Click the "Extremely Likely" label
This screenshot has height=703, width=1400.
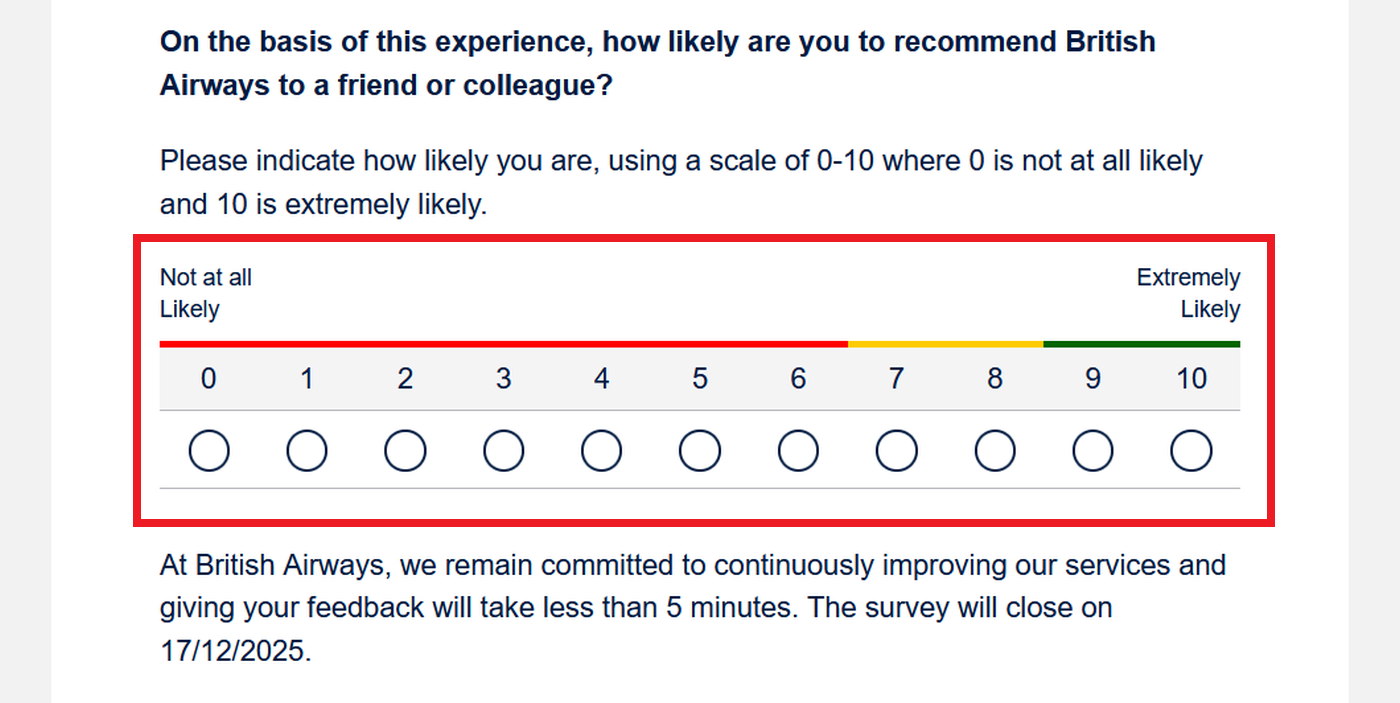click(x=1188, y=293)
